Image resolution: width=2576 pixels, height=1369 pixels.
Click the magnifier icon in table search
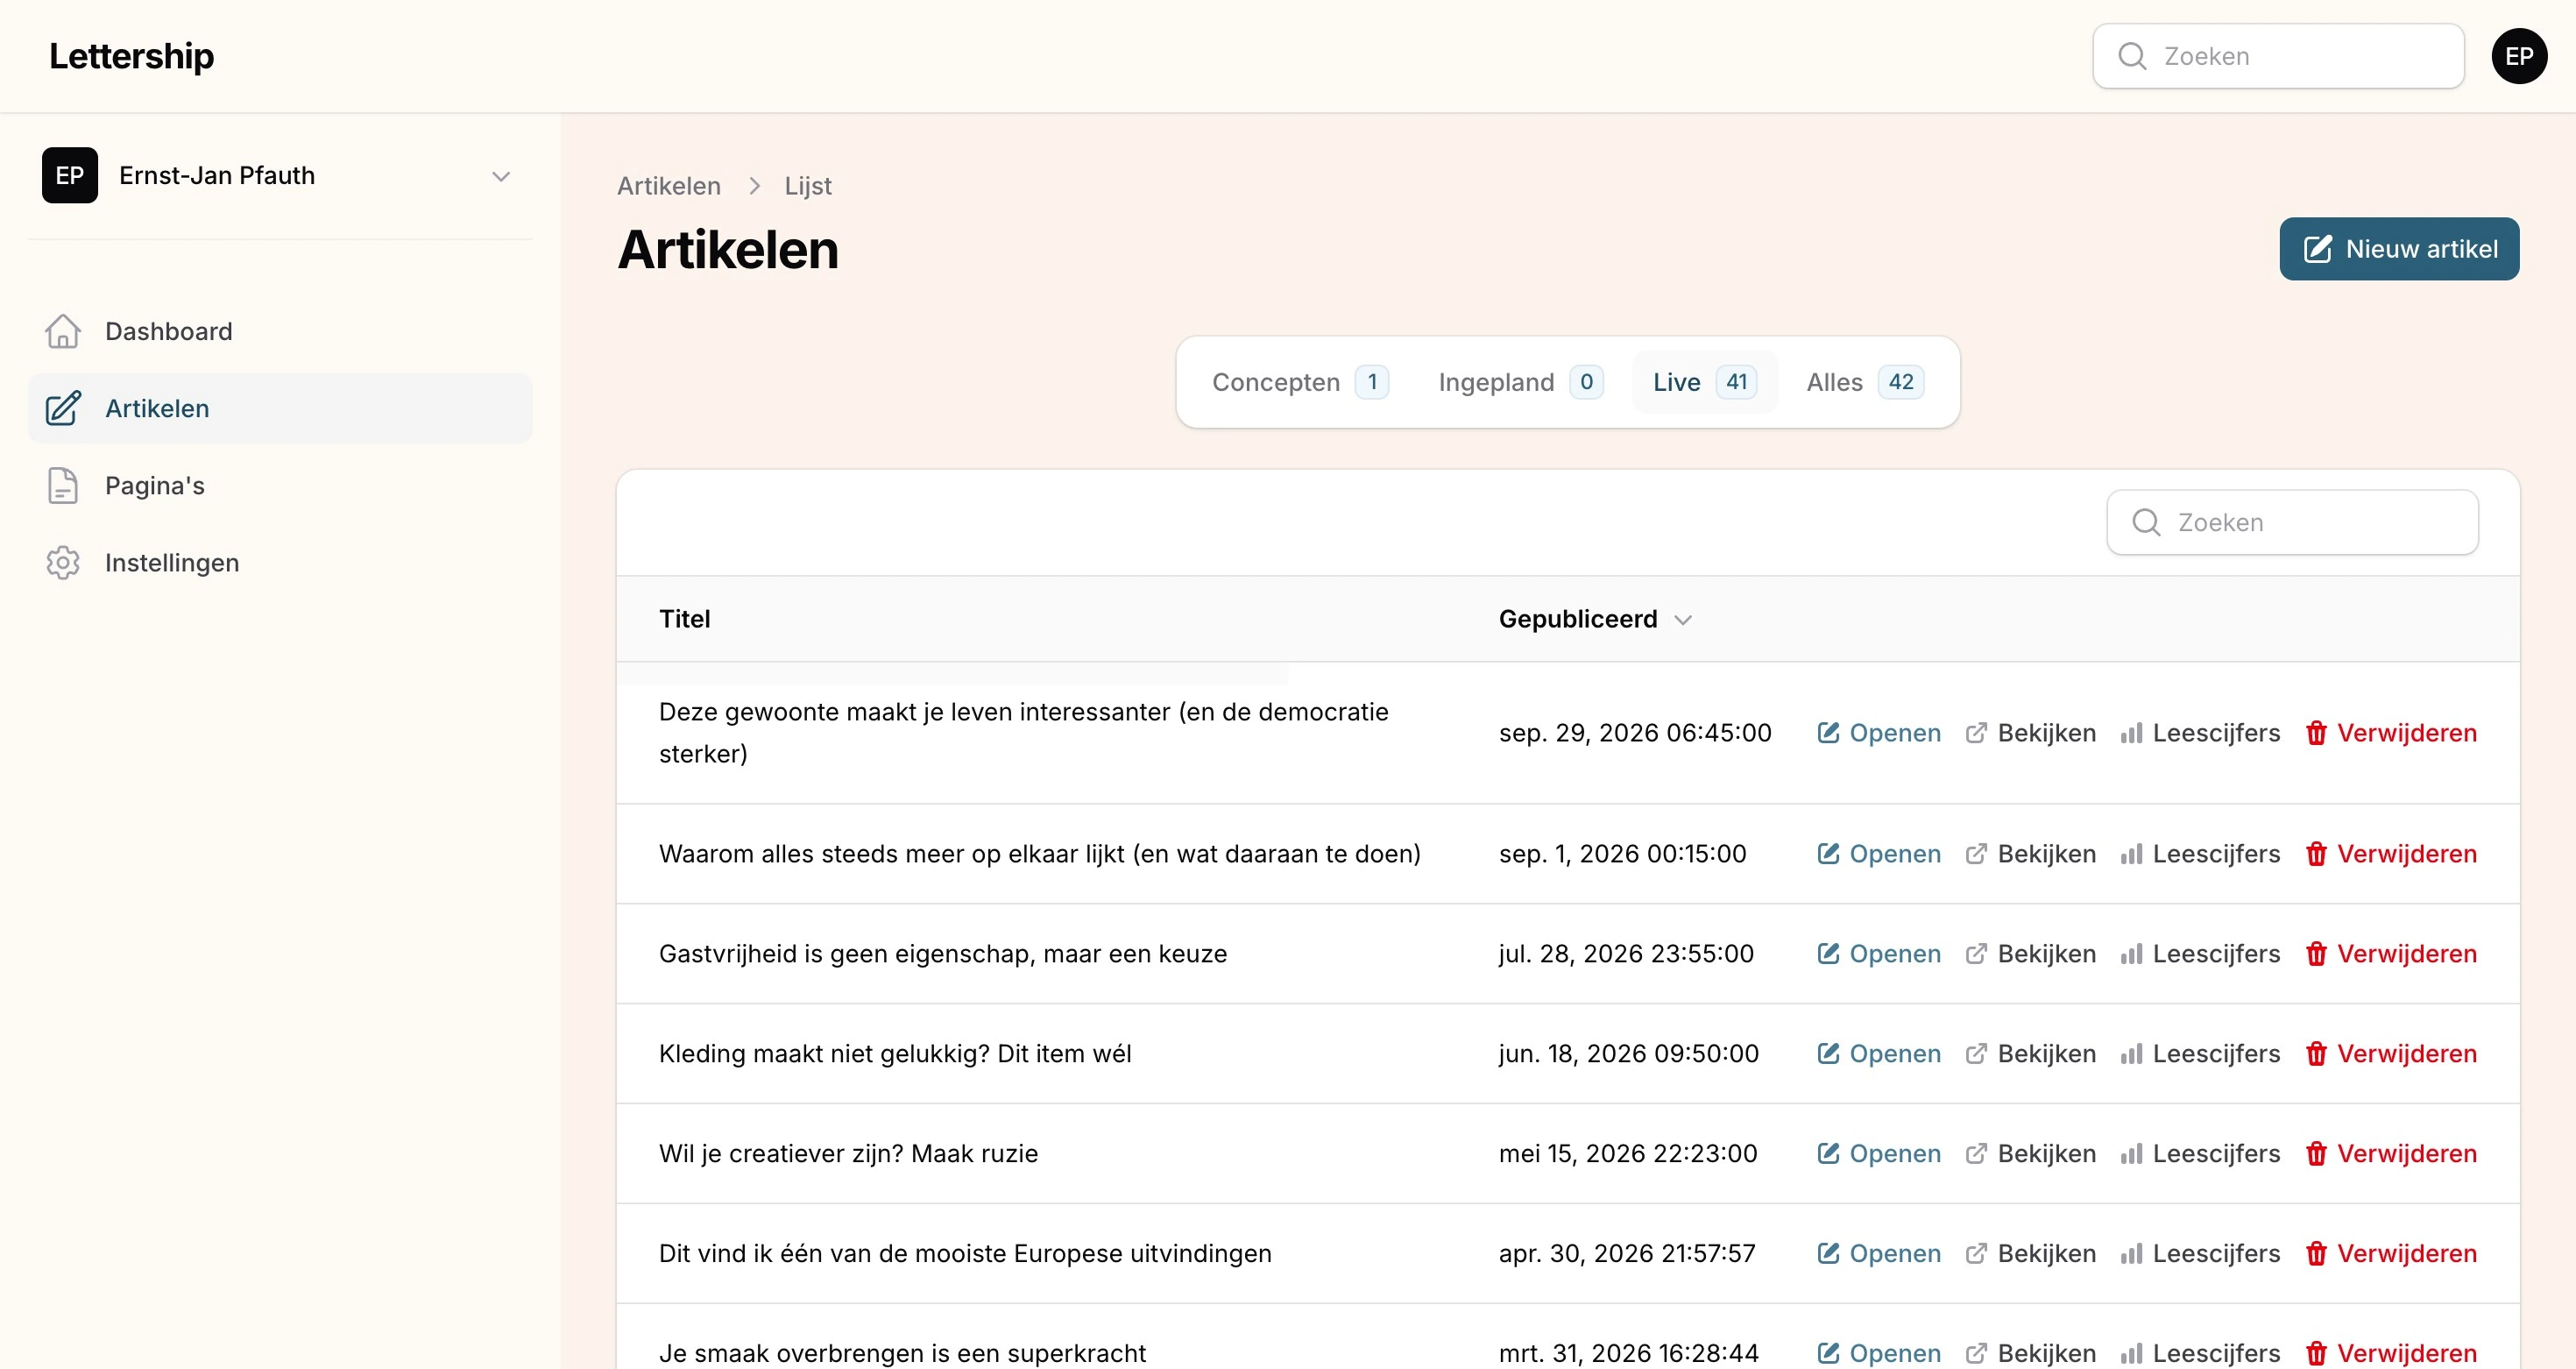click(x=2146, y=522)
